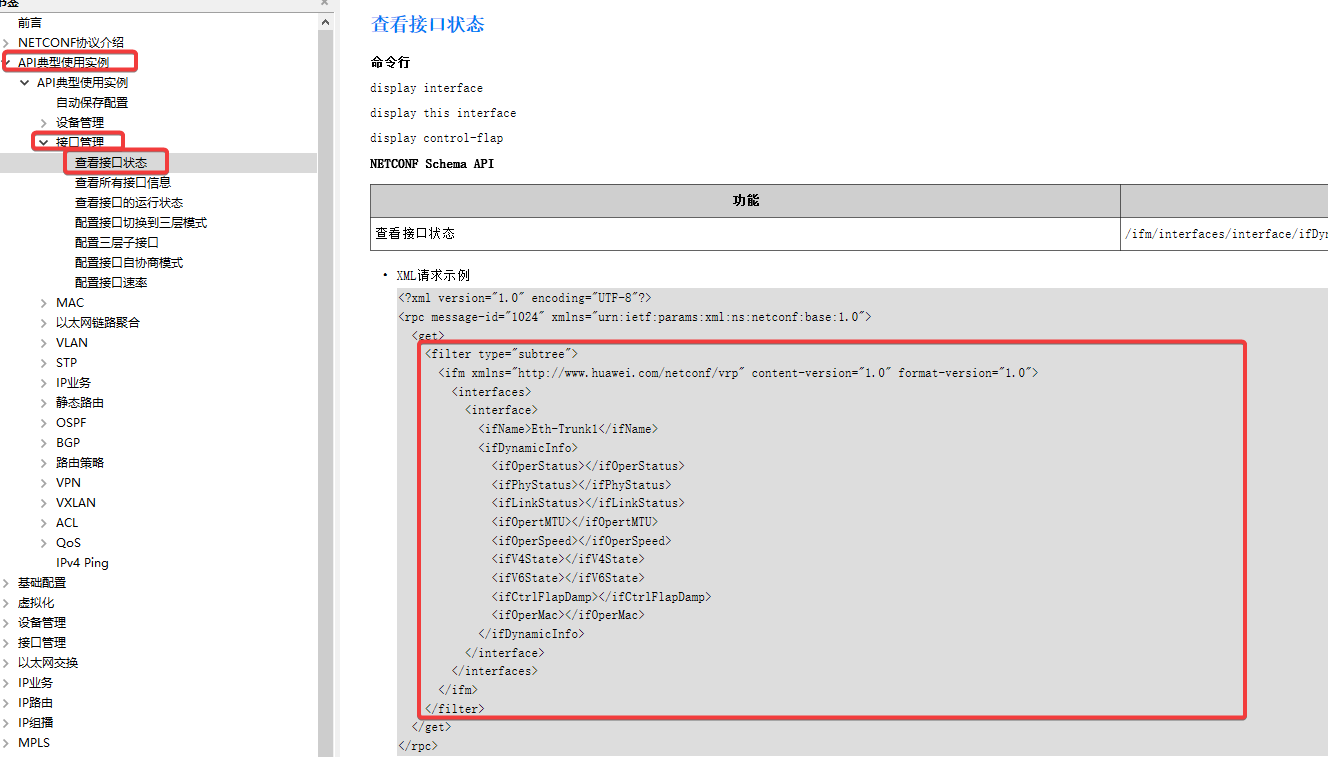Expand the VPN tree node
Image resolution: width=1328 pixels, height=757 pixels.
coord(44,483)
